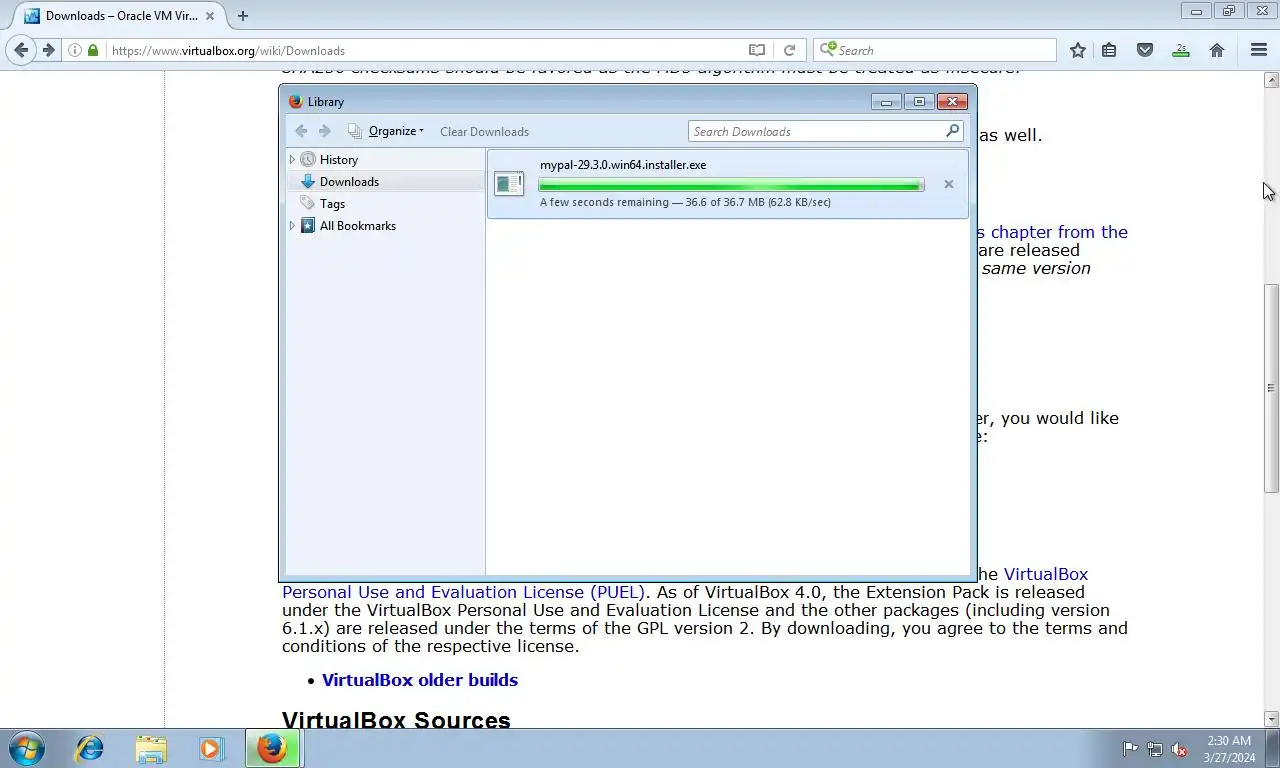Click mypal-29.3.0.win64.installer.exe file name
1280x768 pixels.
coord(623,165)
